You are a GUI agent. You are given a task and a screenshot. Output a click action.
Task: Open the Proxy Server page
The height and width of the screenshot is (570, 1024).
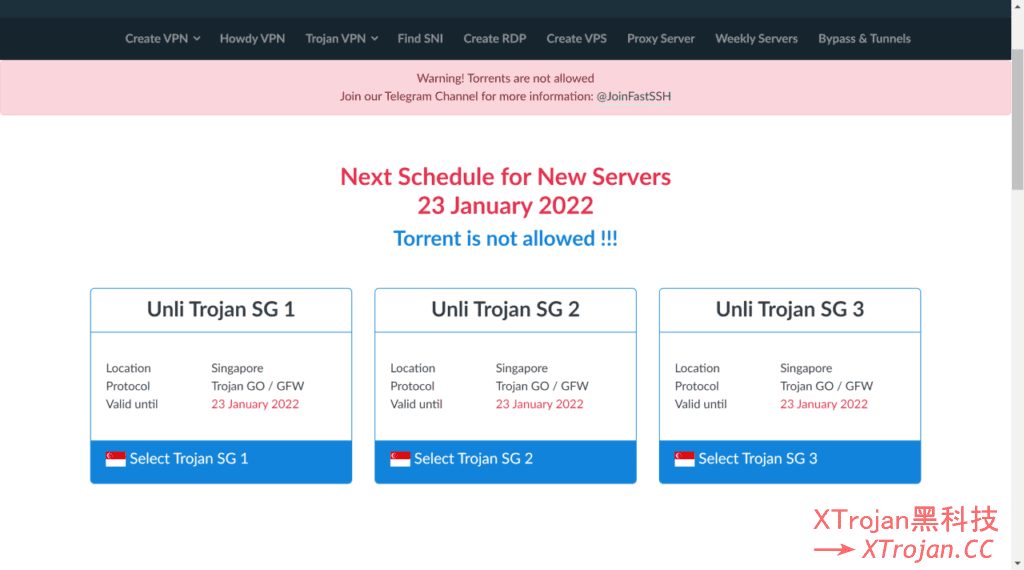(x=660, y=38)
